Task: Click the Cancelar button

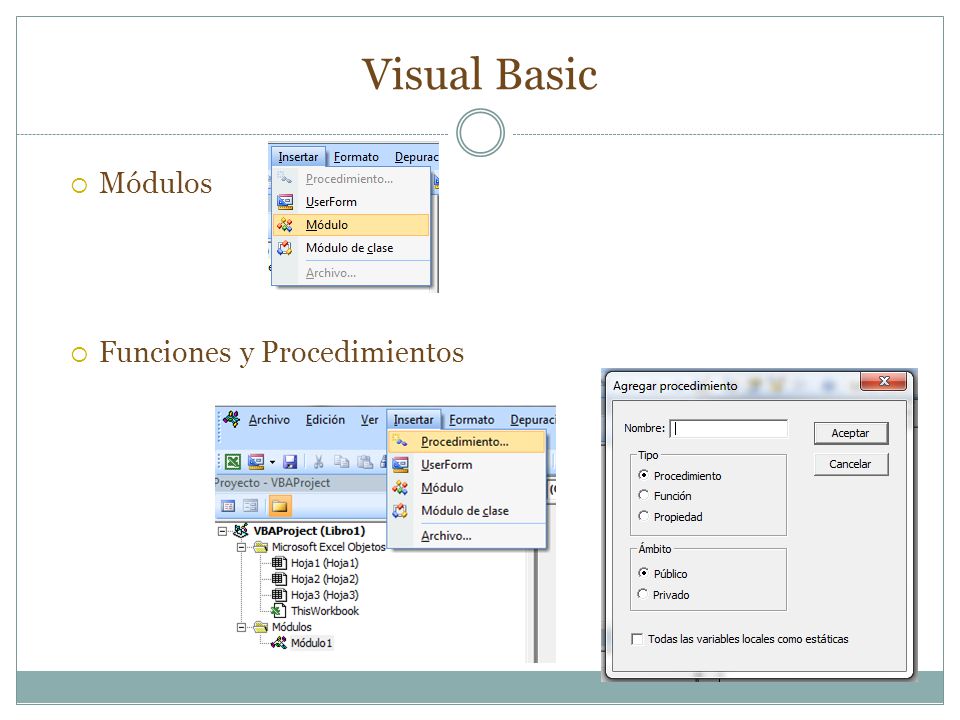Action: [850, 464]
